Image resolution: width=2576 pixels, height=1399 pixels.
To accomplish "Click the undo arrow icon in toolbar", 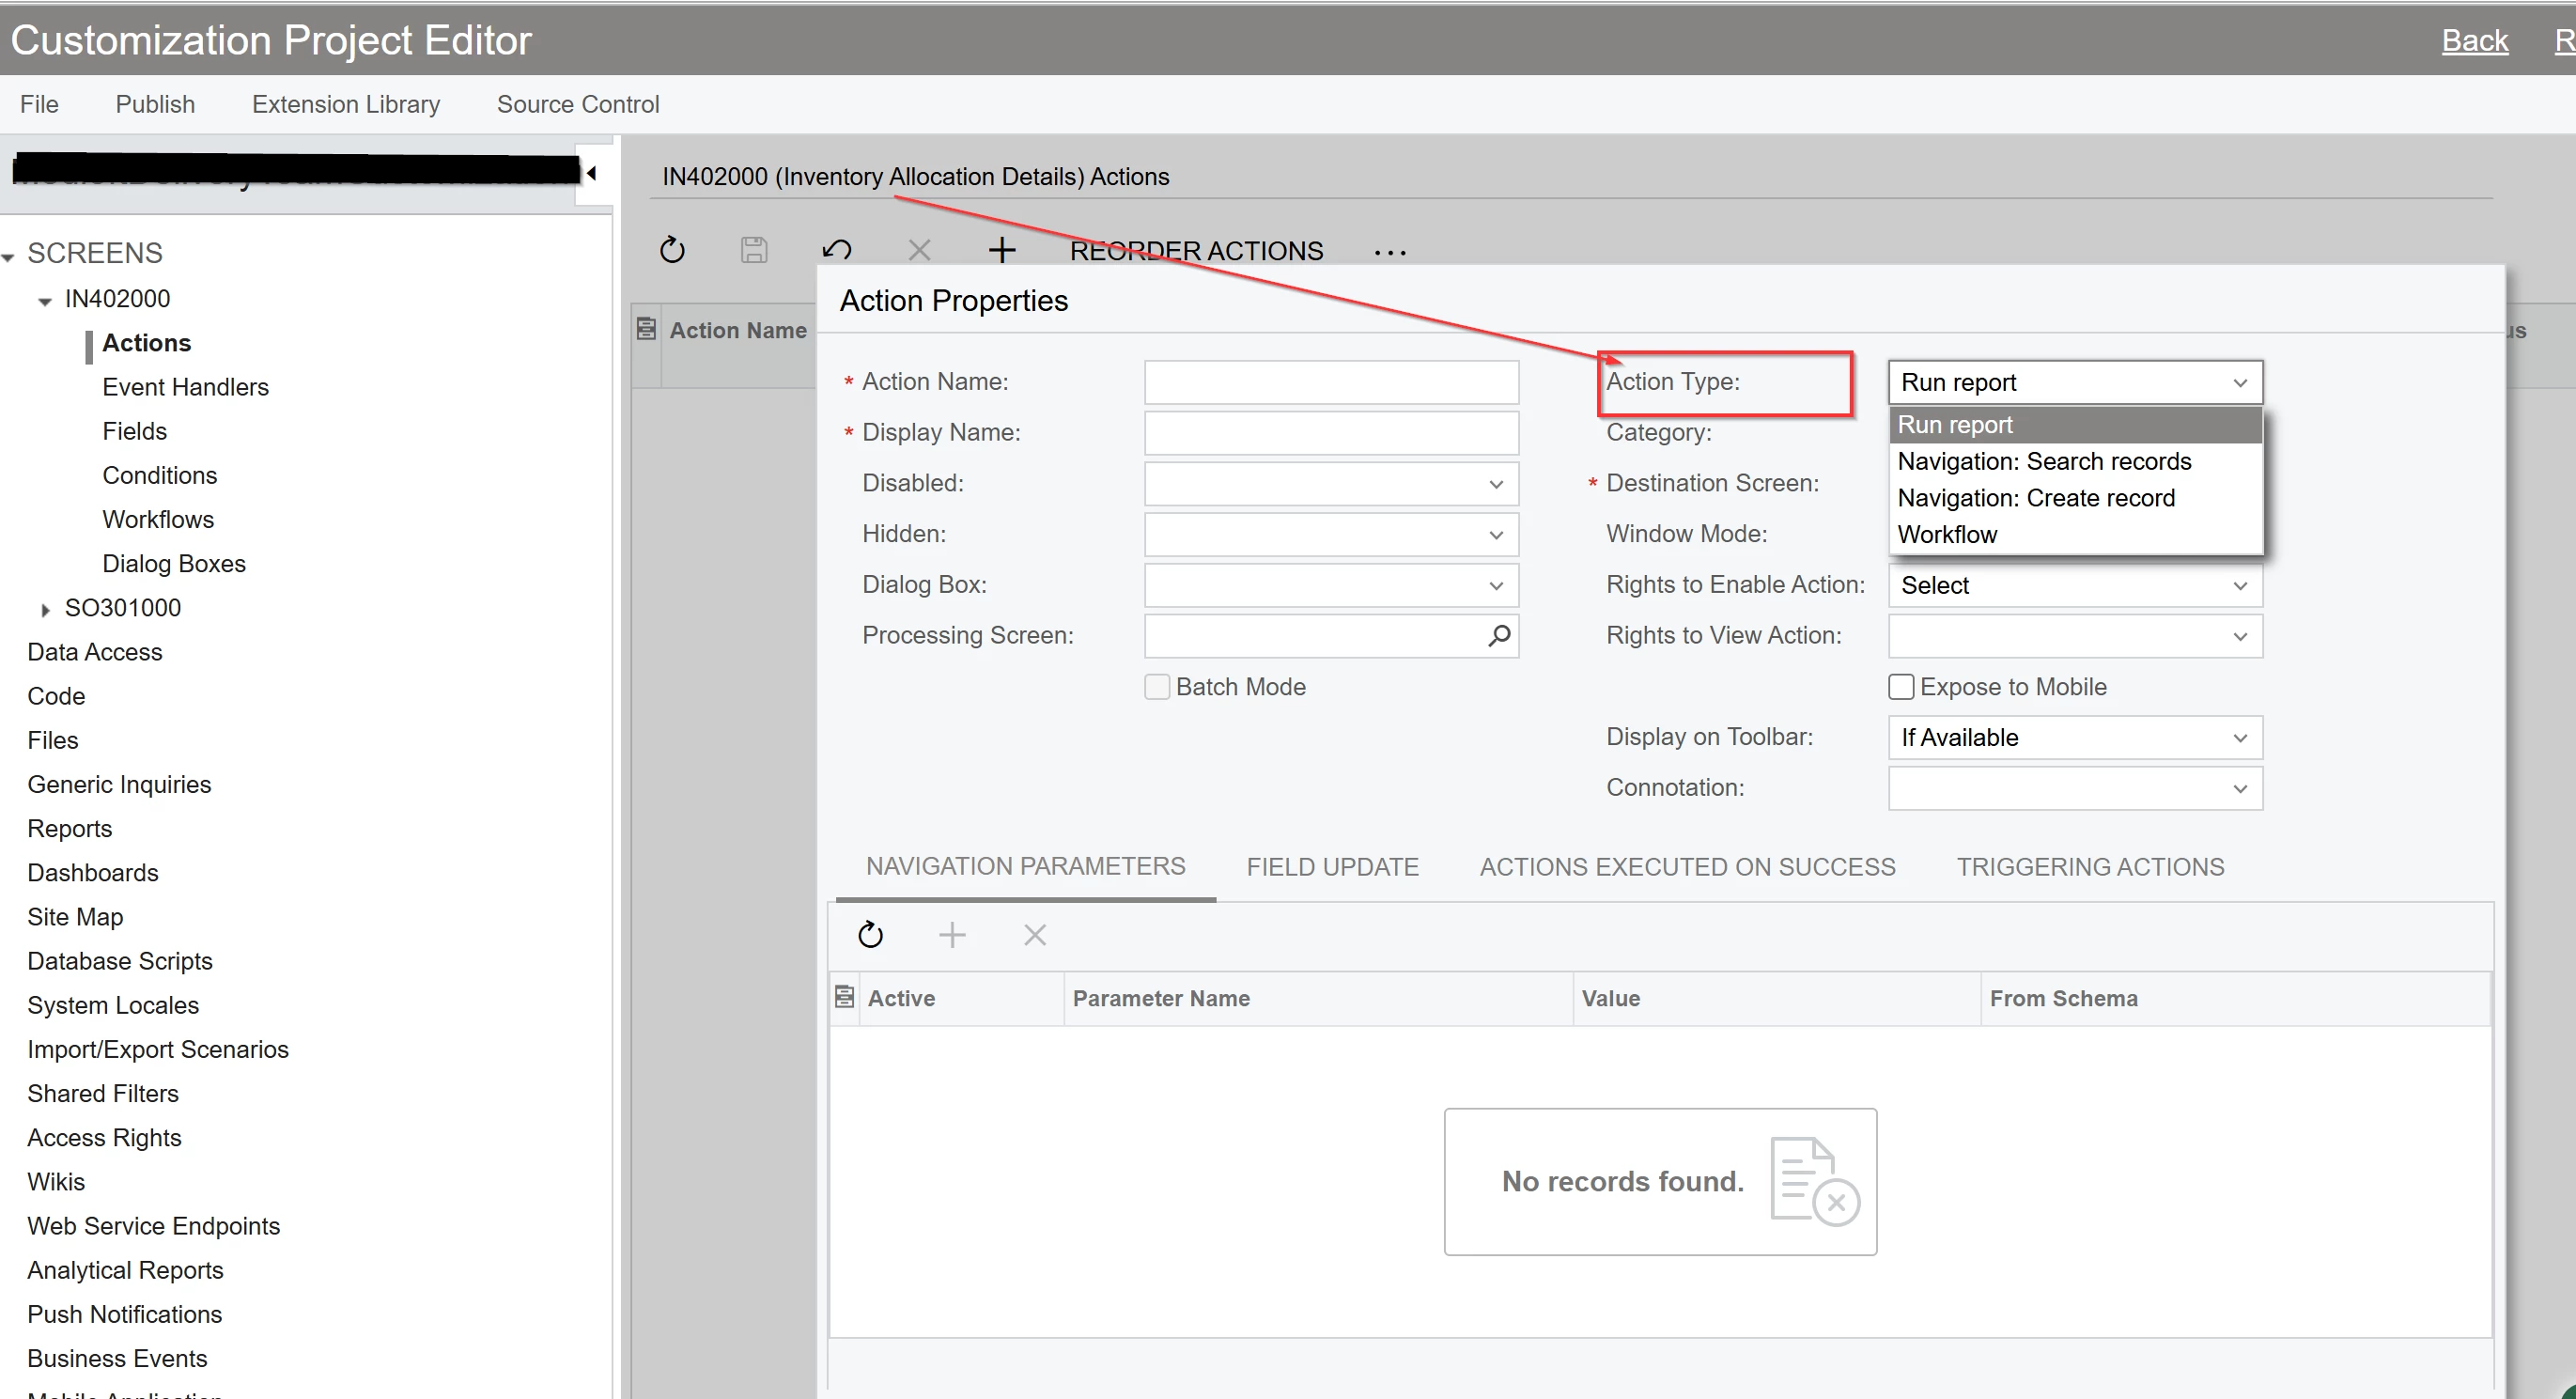I will pyautogui.click(x=836, y=249).
